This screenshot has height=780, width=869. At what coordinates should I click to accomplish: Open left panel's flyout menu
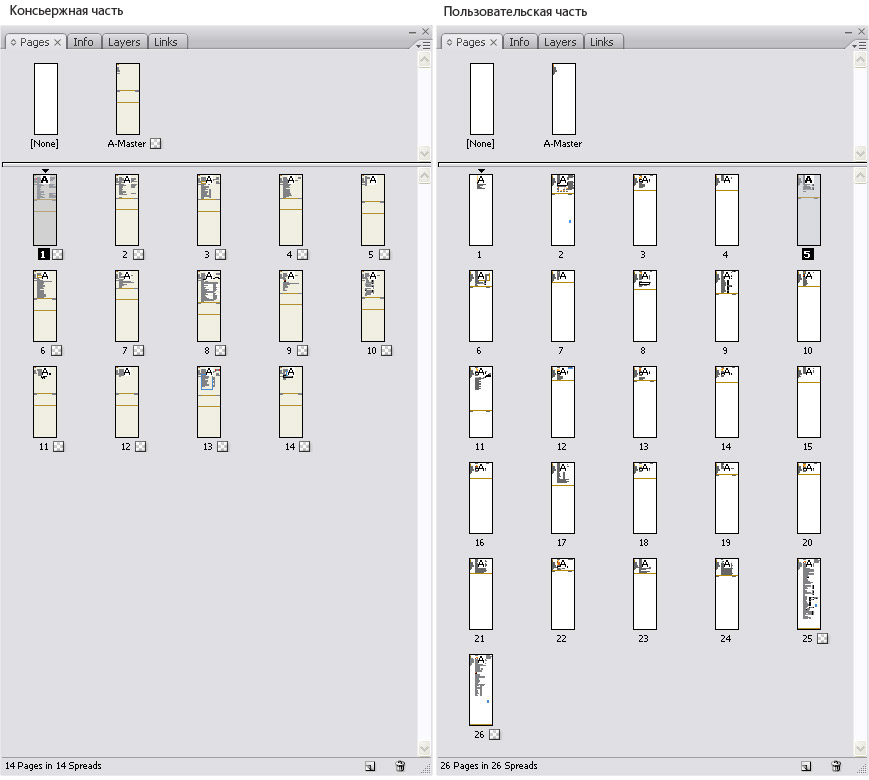[424, 45]
